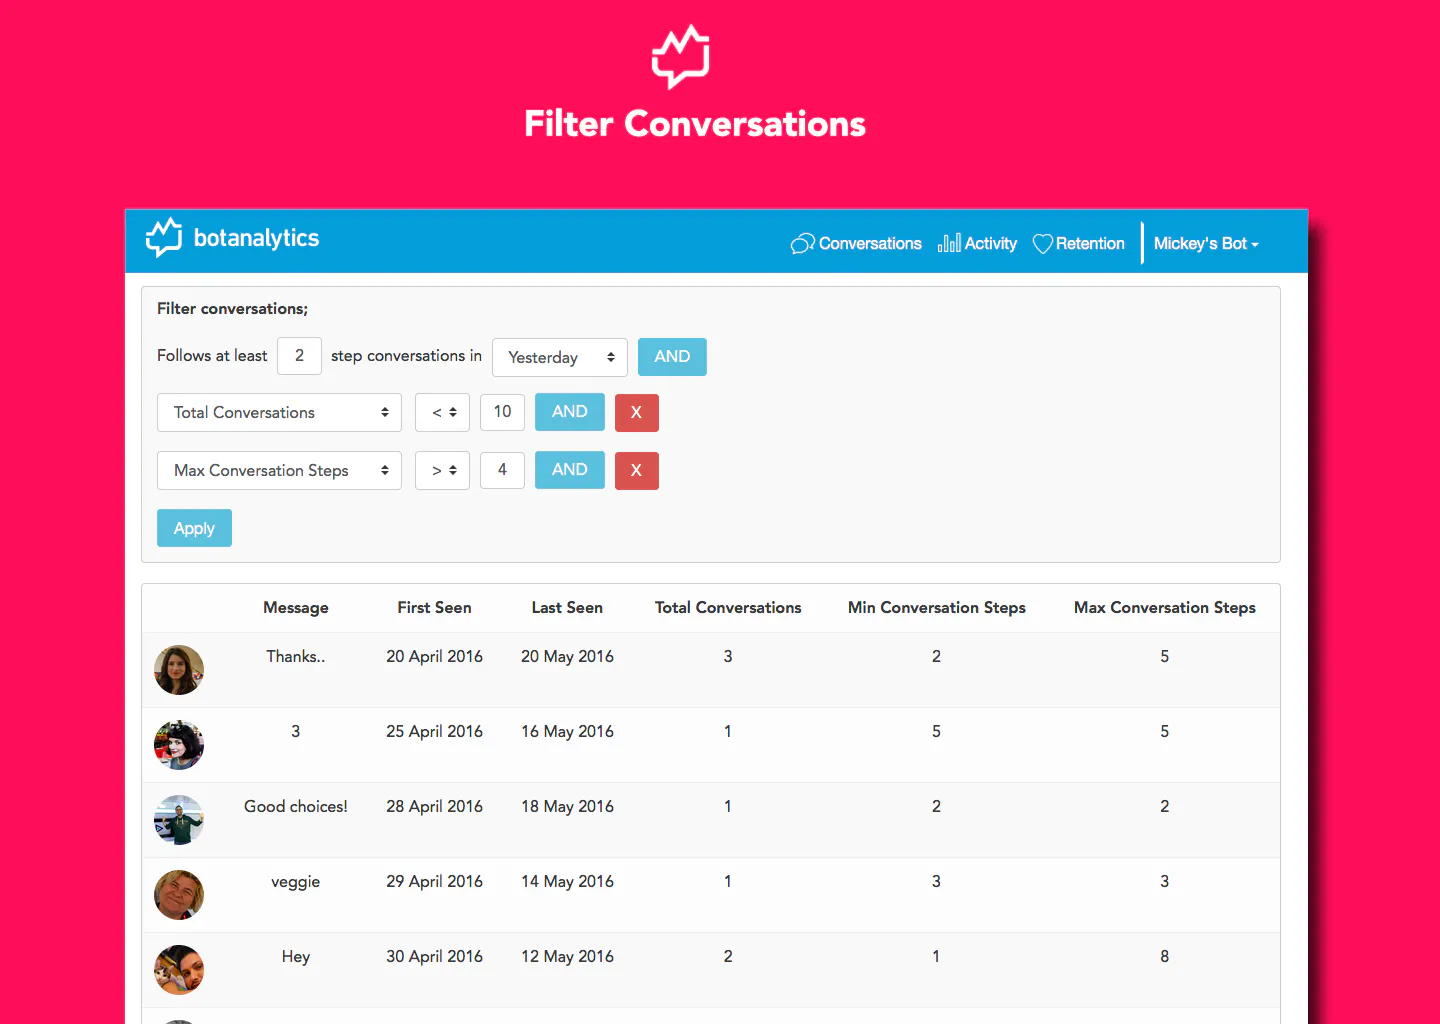Expand the Mickey's Bot dropdown

point(1206,244)
